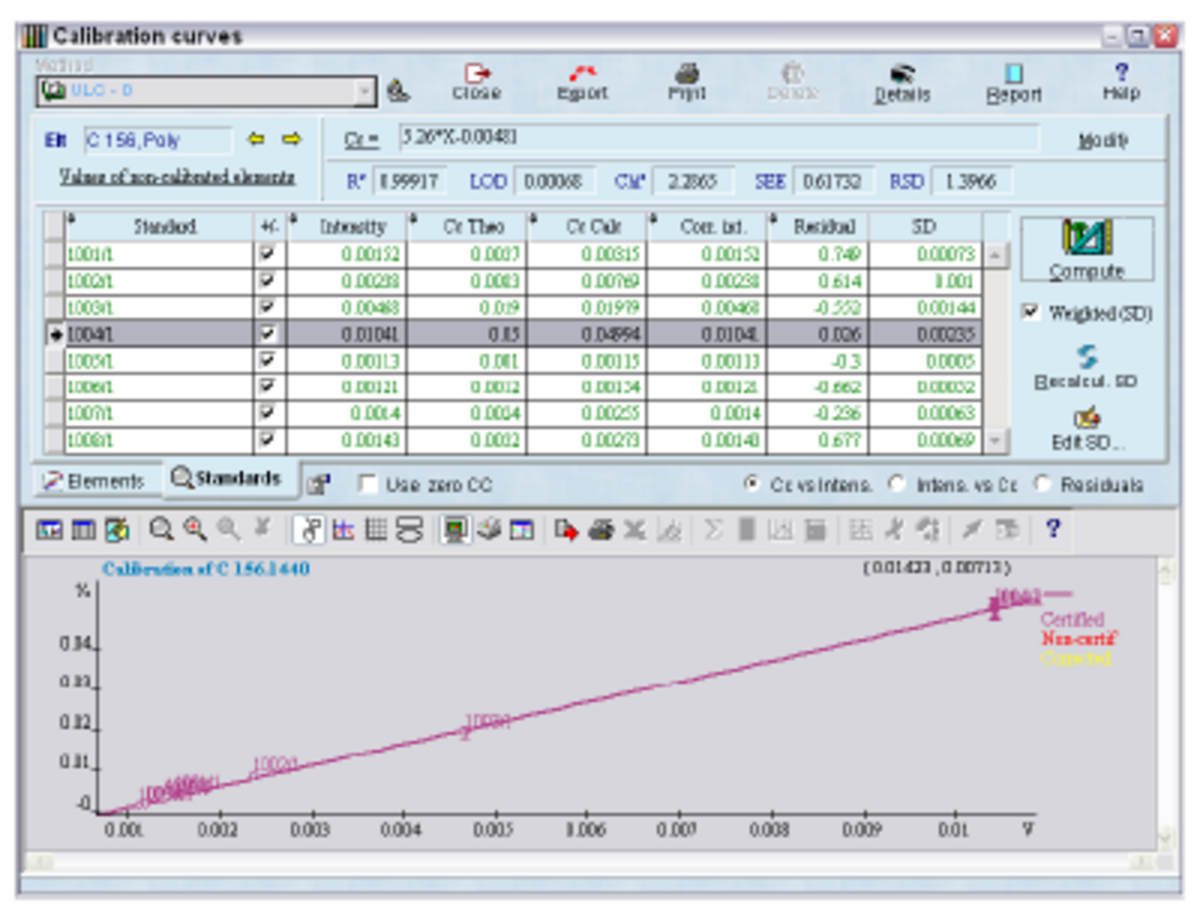Select the Residuals radio button
The image size is (1200, 912).
1043,484
